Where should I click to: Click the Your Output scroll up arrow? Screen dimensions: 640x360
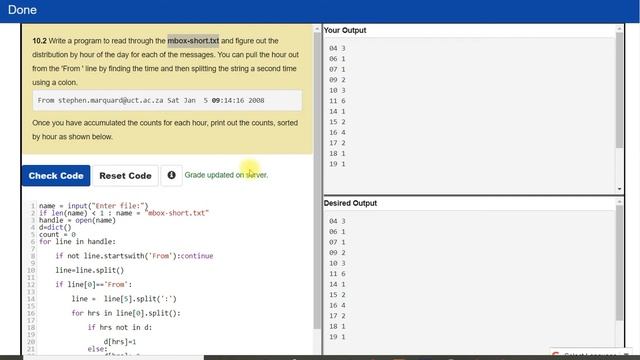pos(619,29)
